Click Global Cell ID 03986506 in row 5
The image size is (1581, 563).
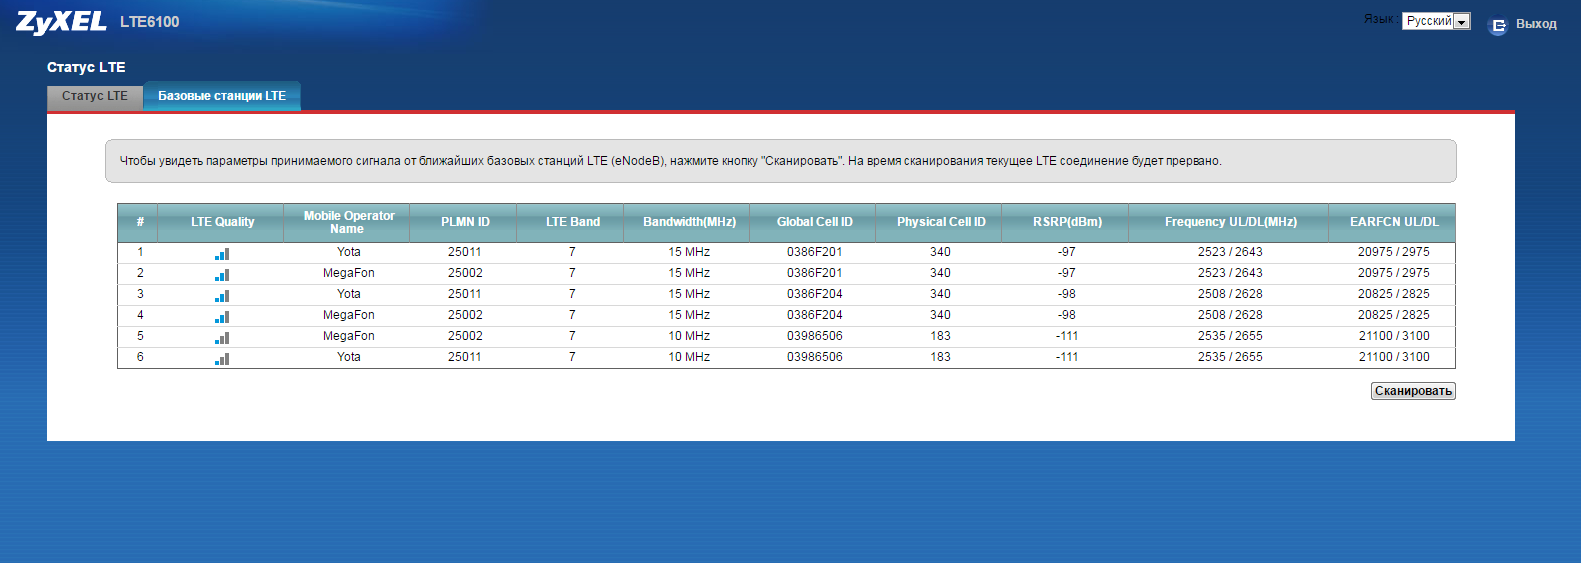(x=814, y=336)
